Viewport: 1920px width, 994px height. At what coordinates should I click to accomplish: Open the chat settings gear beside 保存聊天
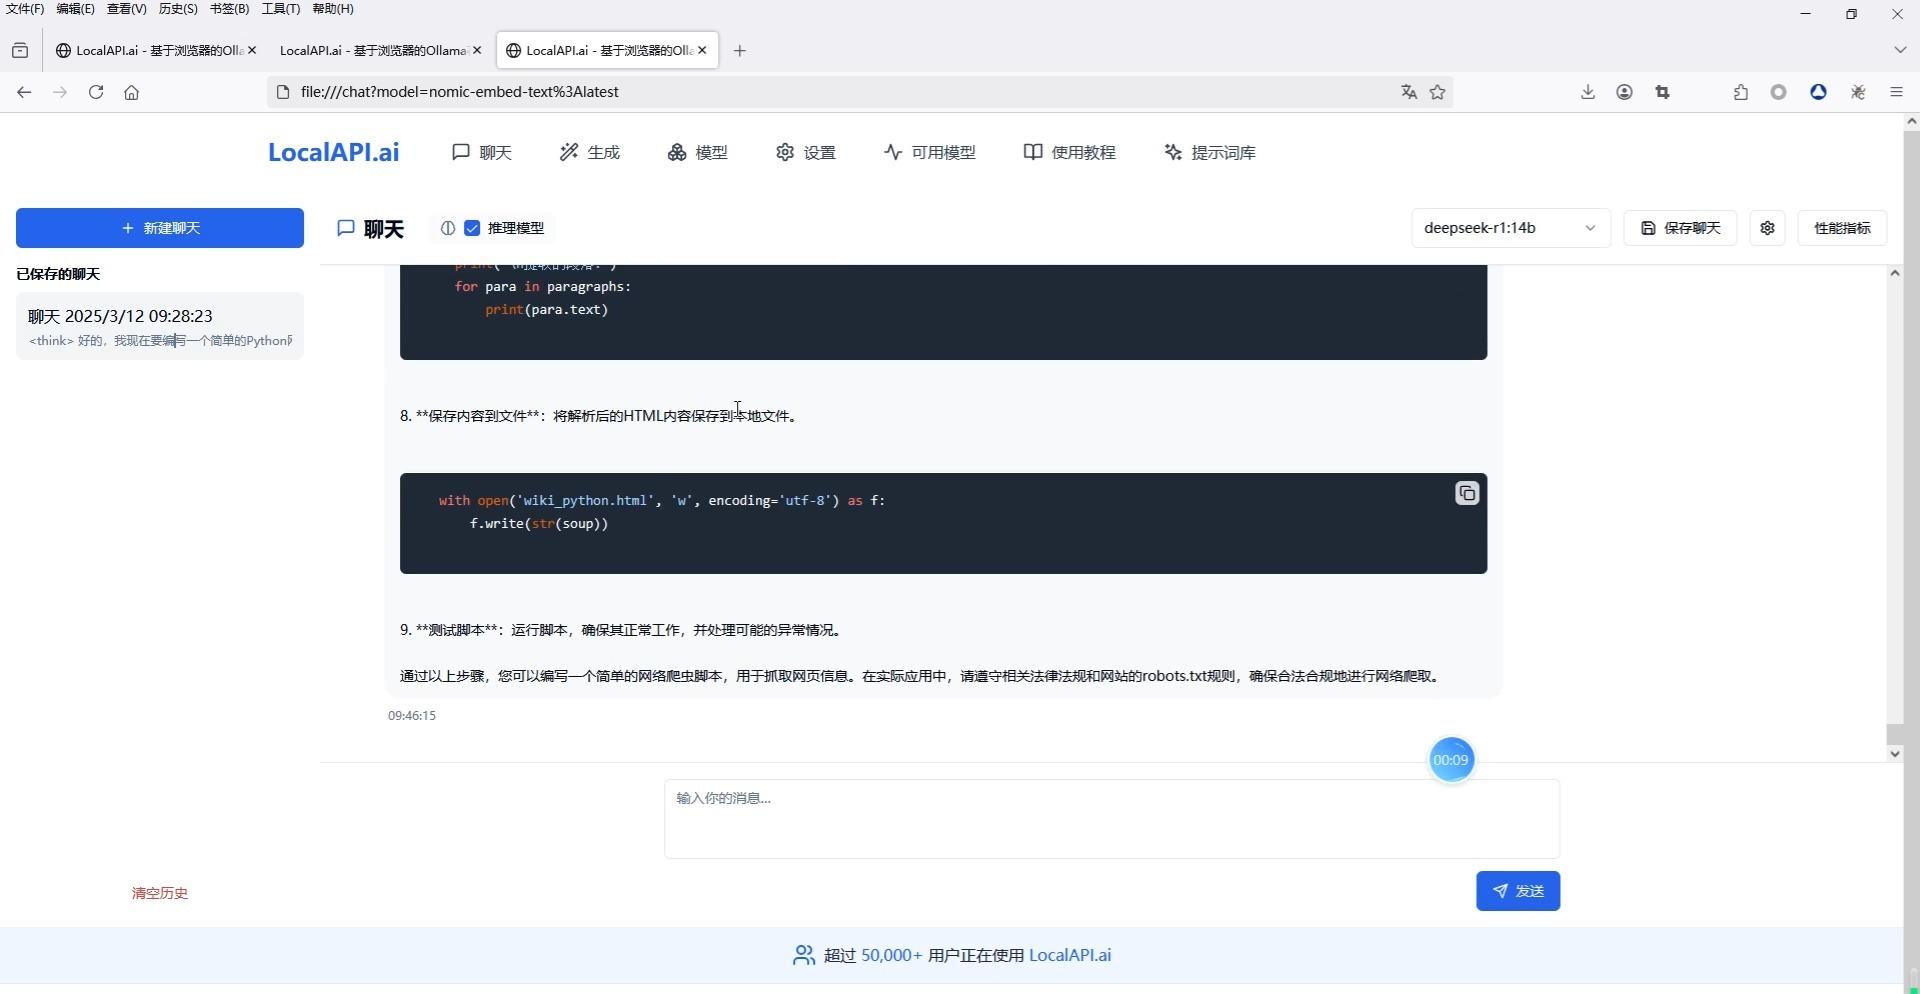click(1766, 227)
